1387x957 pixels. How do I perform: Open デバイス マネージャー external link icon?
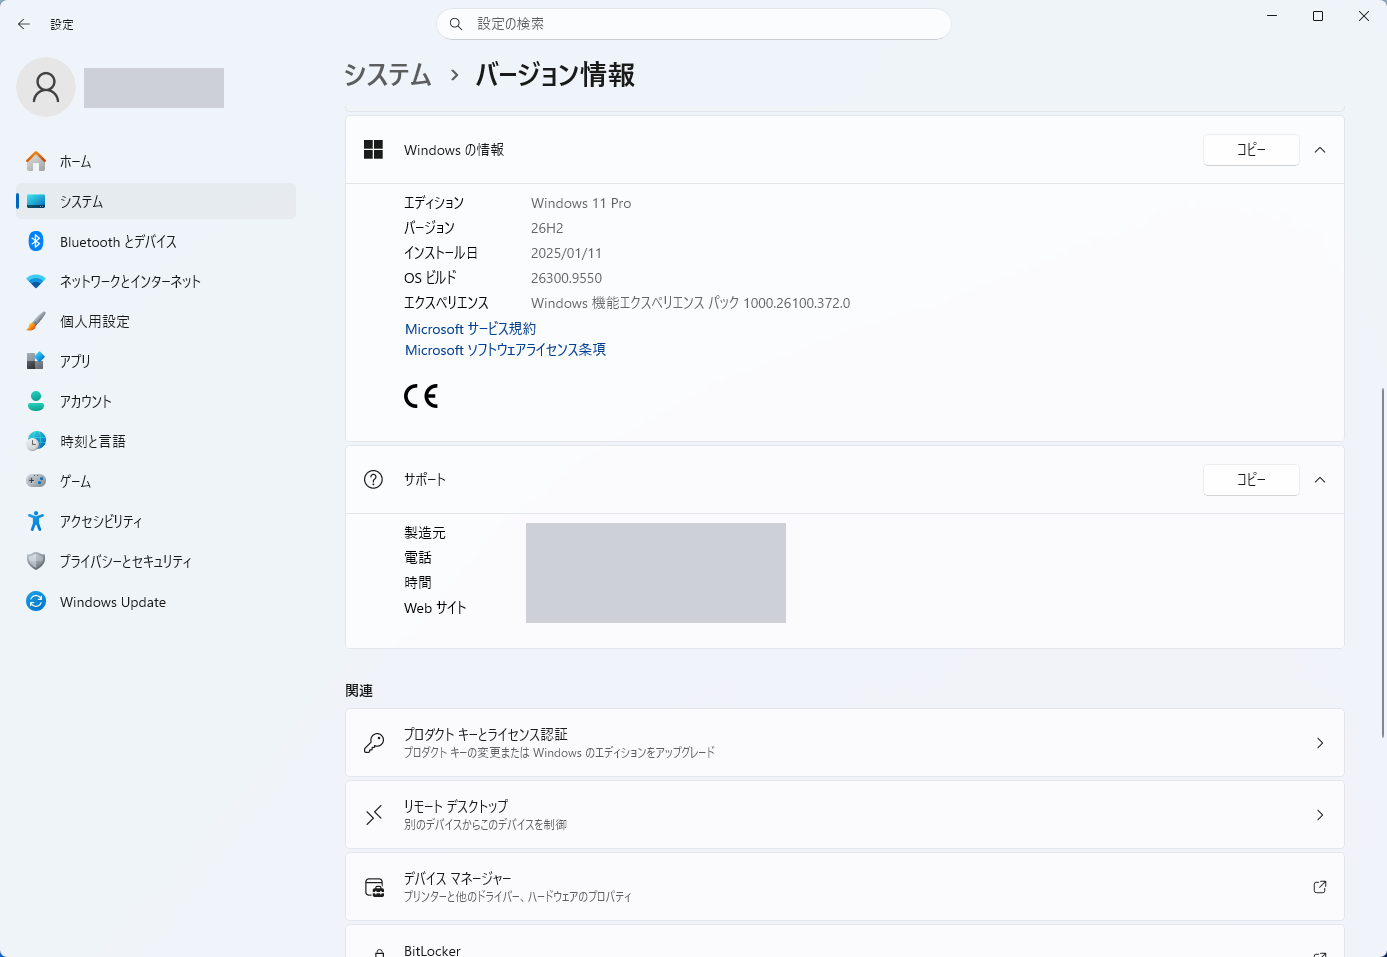point(1320,887)
